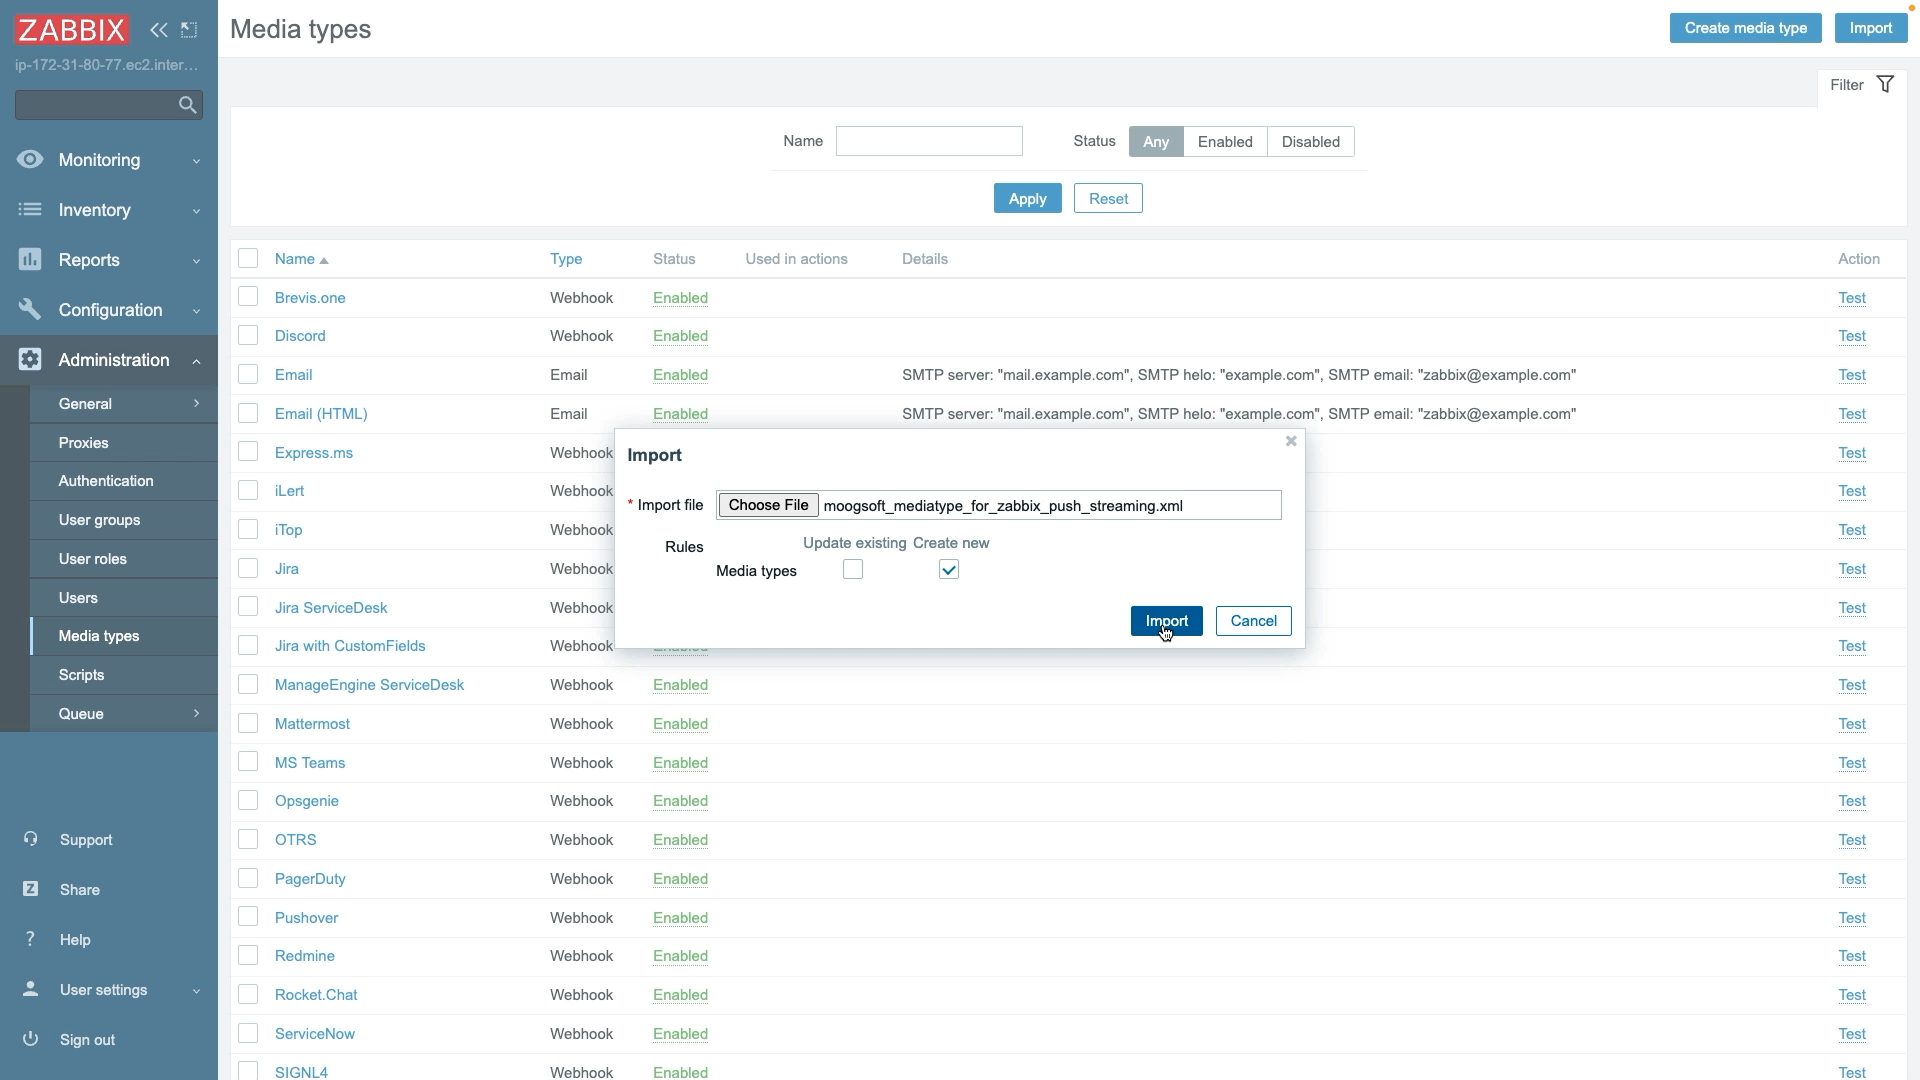
Task: Sort by Type column header
Action: click(566, 259)
